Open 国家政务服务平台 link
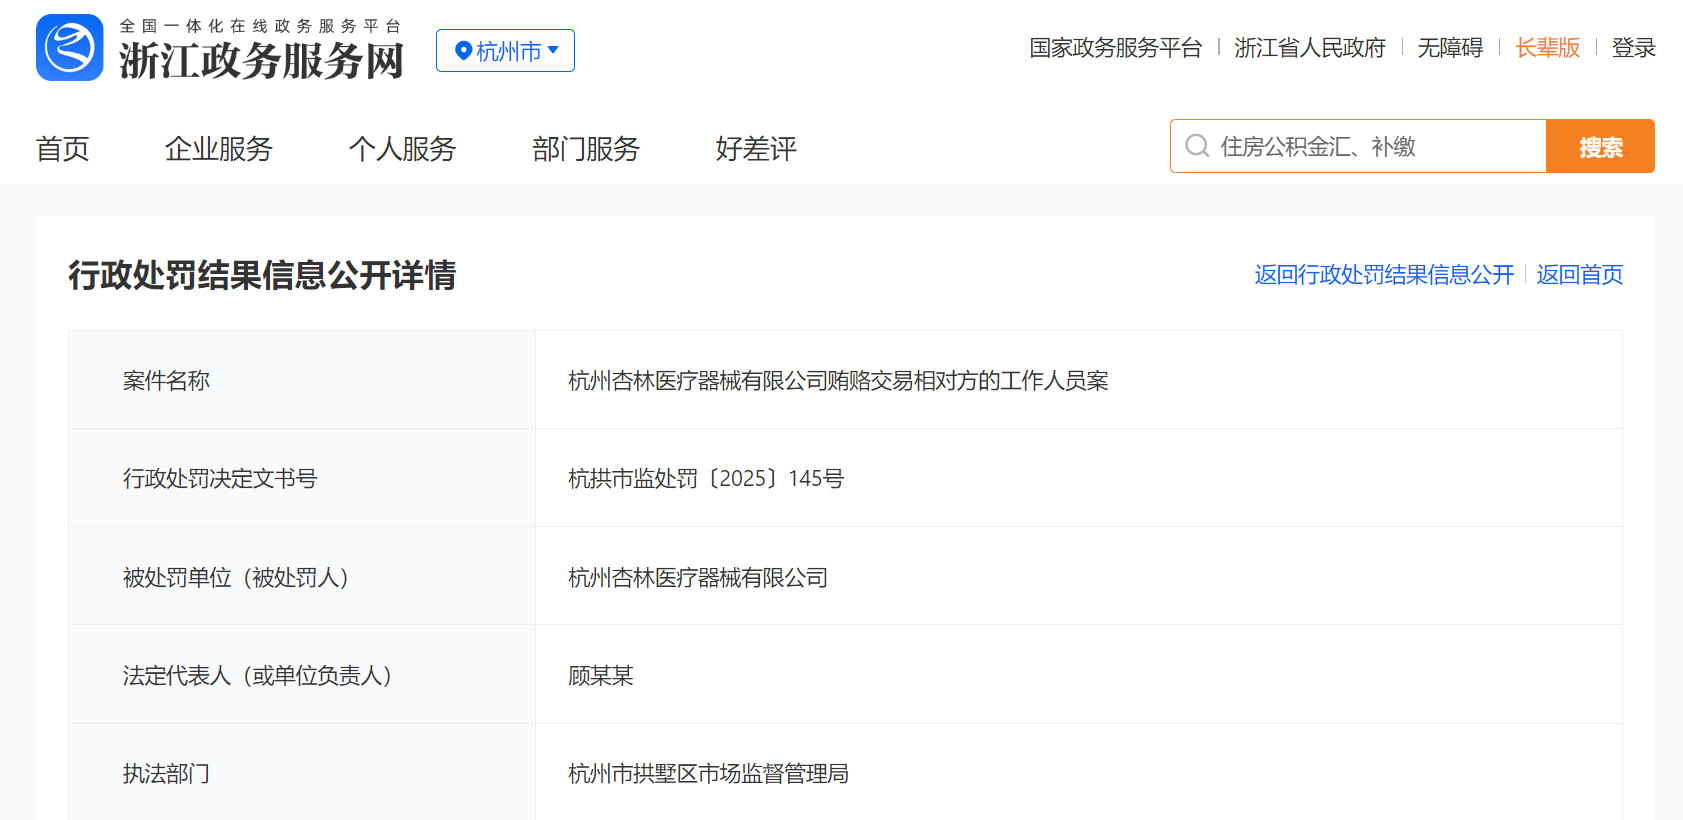This screenshot has width=1683, height=820. click(1115, 48)
